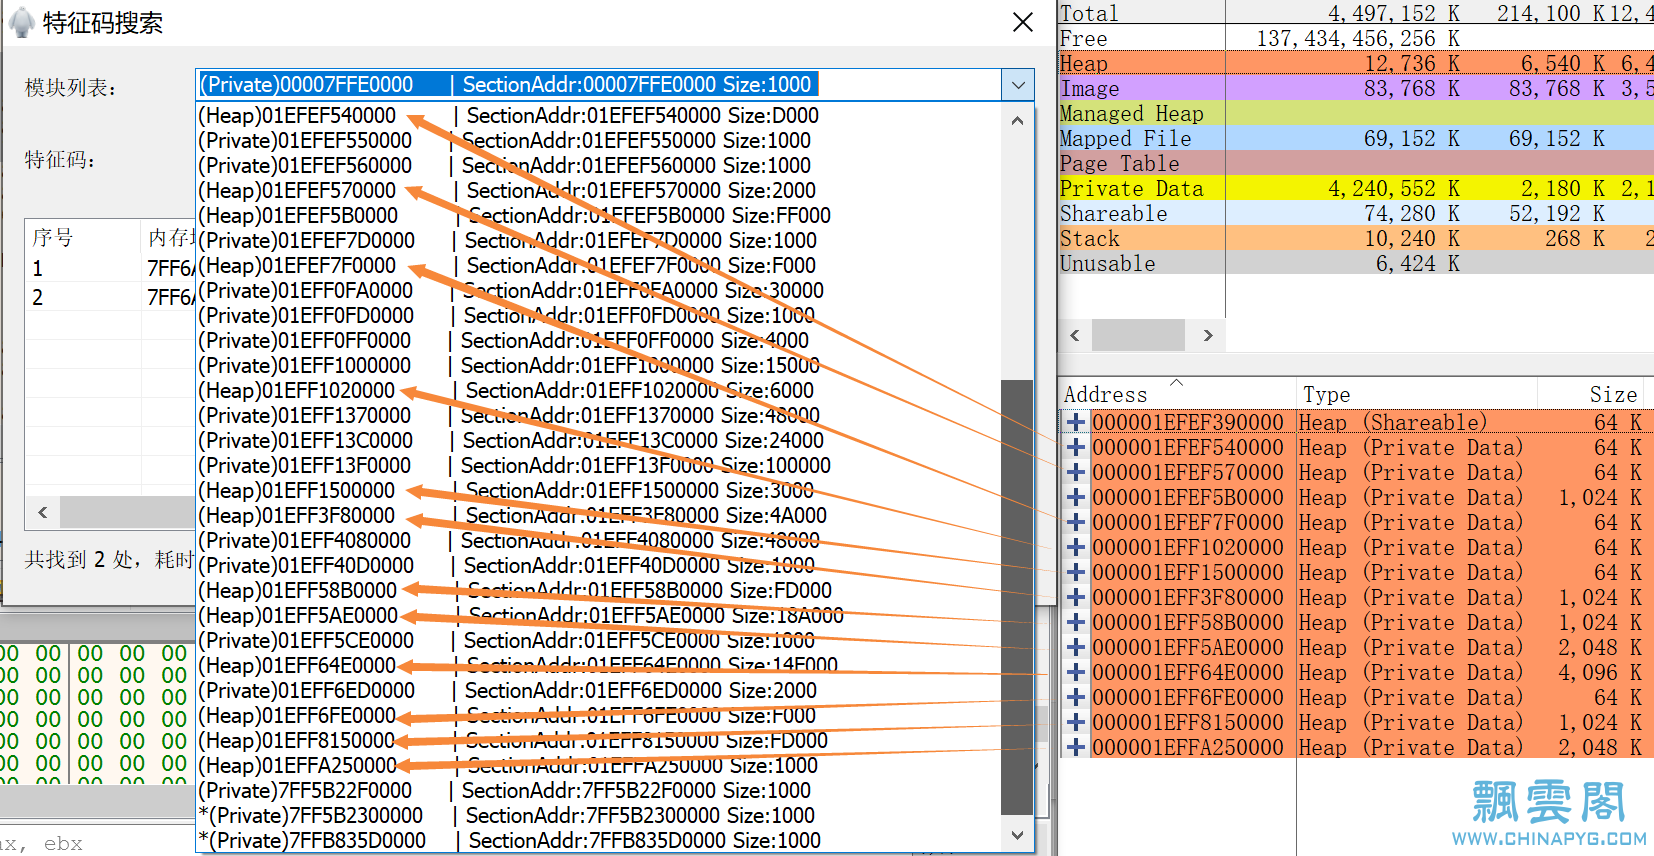Choose (Private)7FF5B22F0000 in module list
This screenshot has height=856, width=1654.
point(598,790)
